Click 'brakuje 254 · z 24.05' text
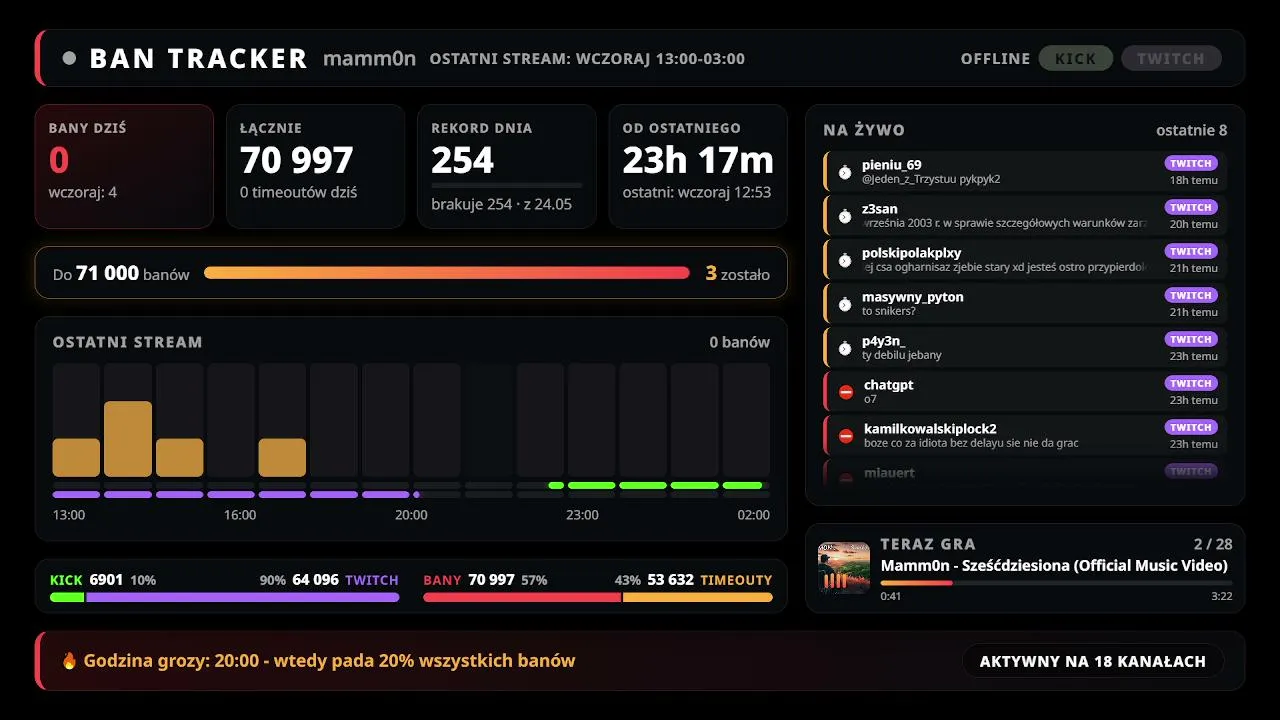The height and width of the screenshot is (720, 1280). coord(502,204)
